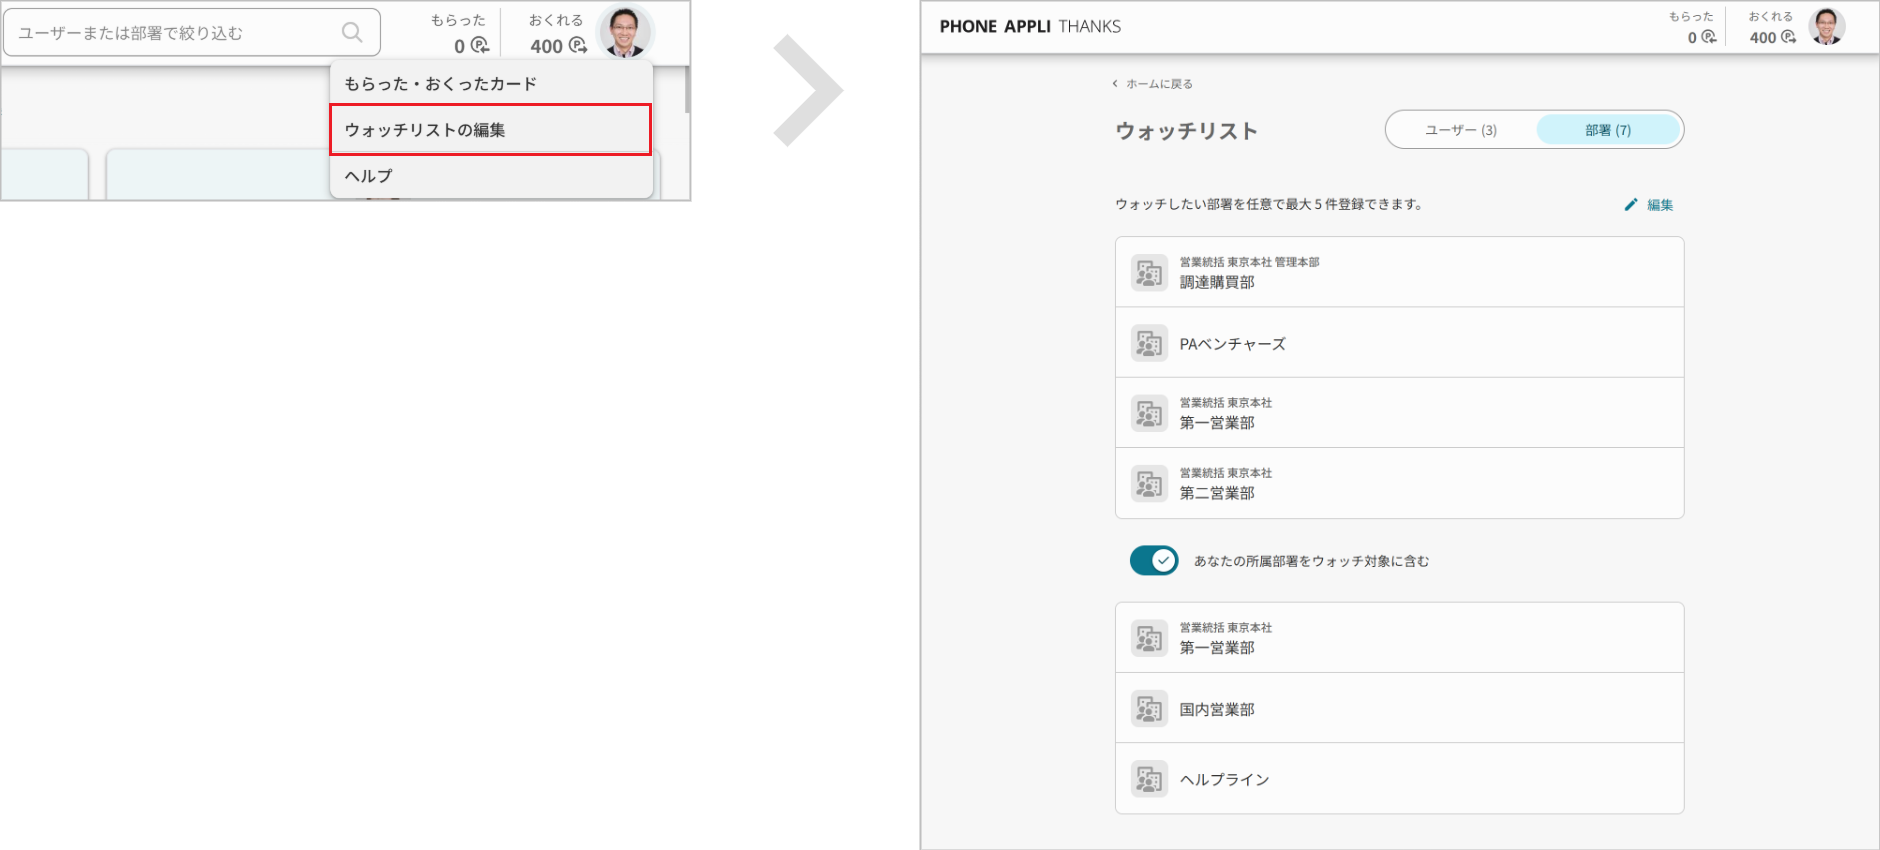The image size is (1880, 850).
Task: Focus the user or department filter field
Action: pos(192,32)
